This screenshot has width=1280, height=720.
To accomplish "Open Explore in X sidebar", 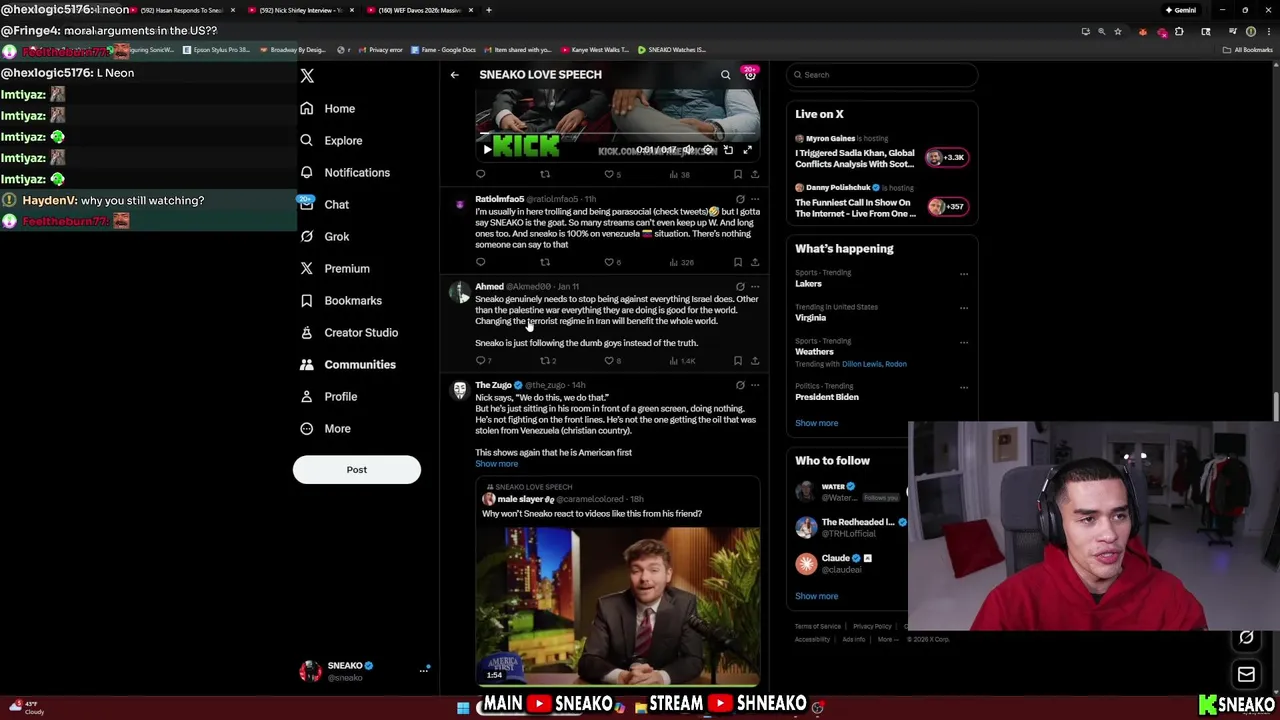I will click(331, 140).
